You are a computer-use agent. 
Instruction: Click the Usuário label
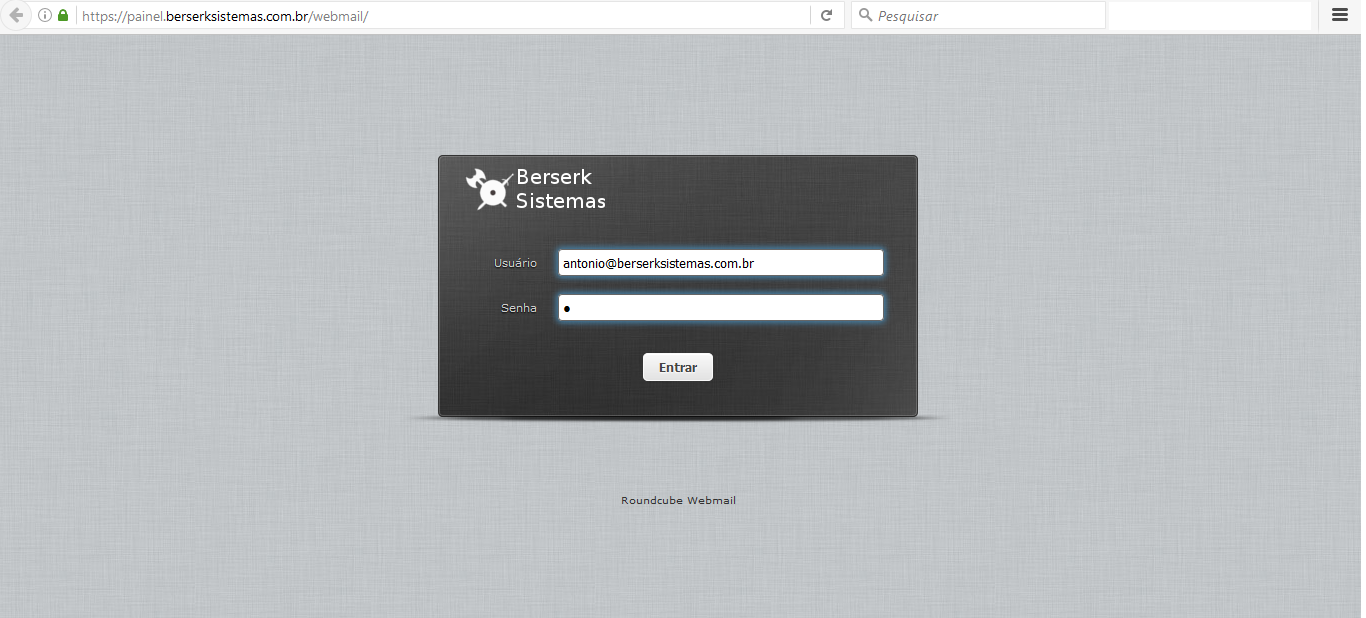515,263
